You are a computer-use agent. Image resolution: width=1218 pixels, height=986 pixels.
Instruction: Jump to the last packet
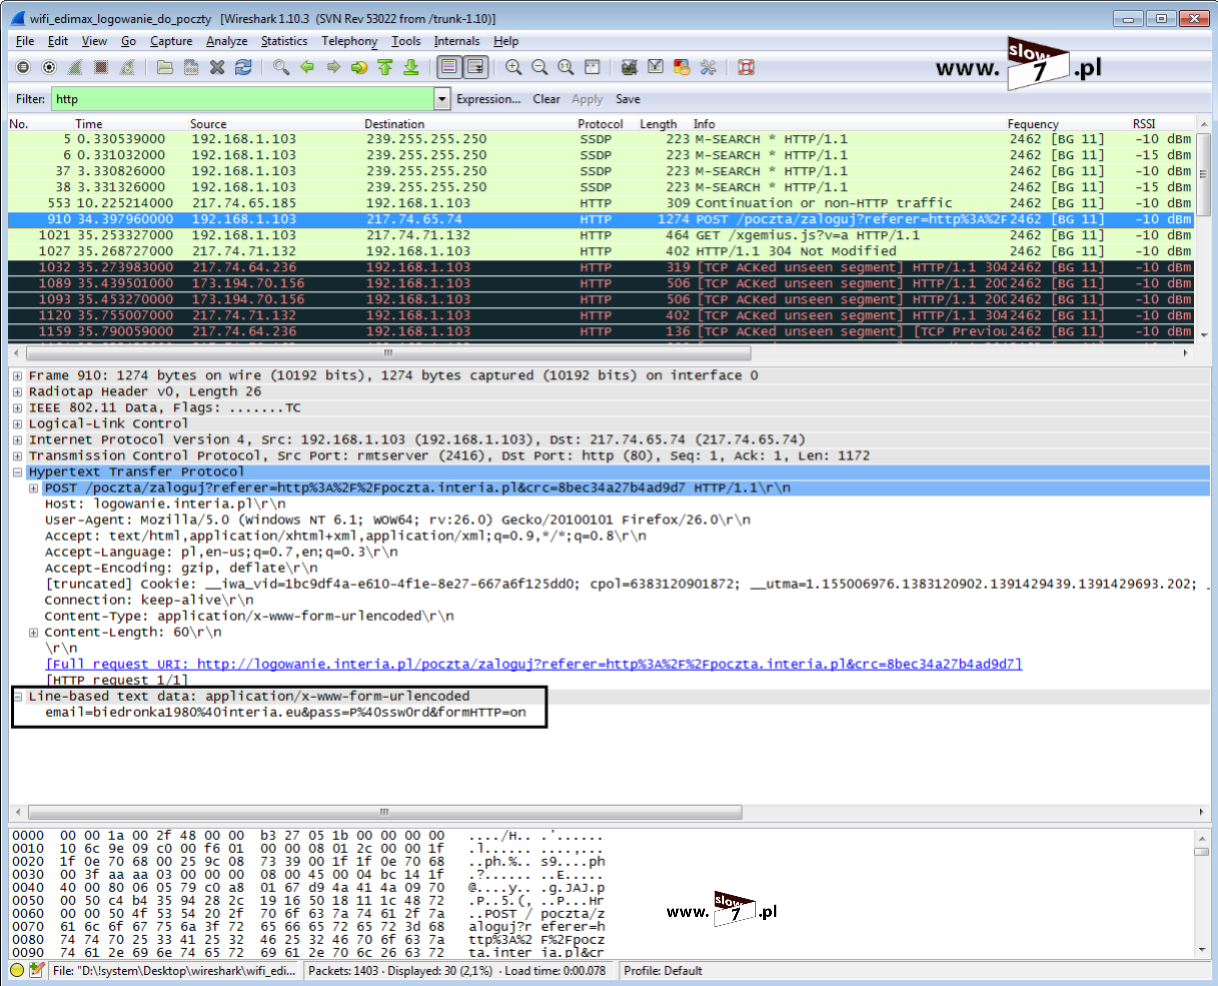tap(411, 67)
